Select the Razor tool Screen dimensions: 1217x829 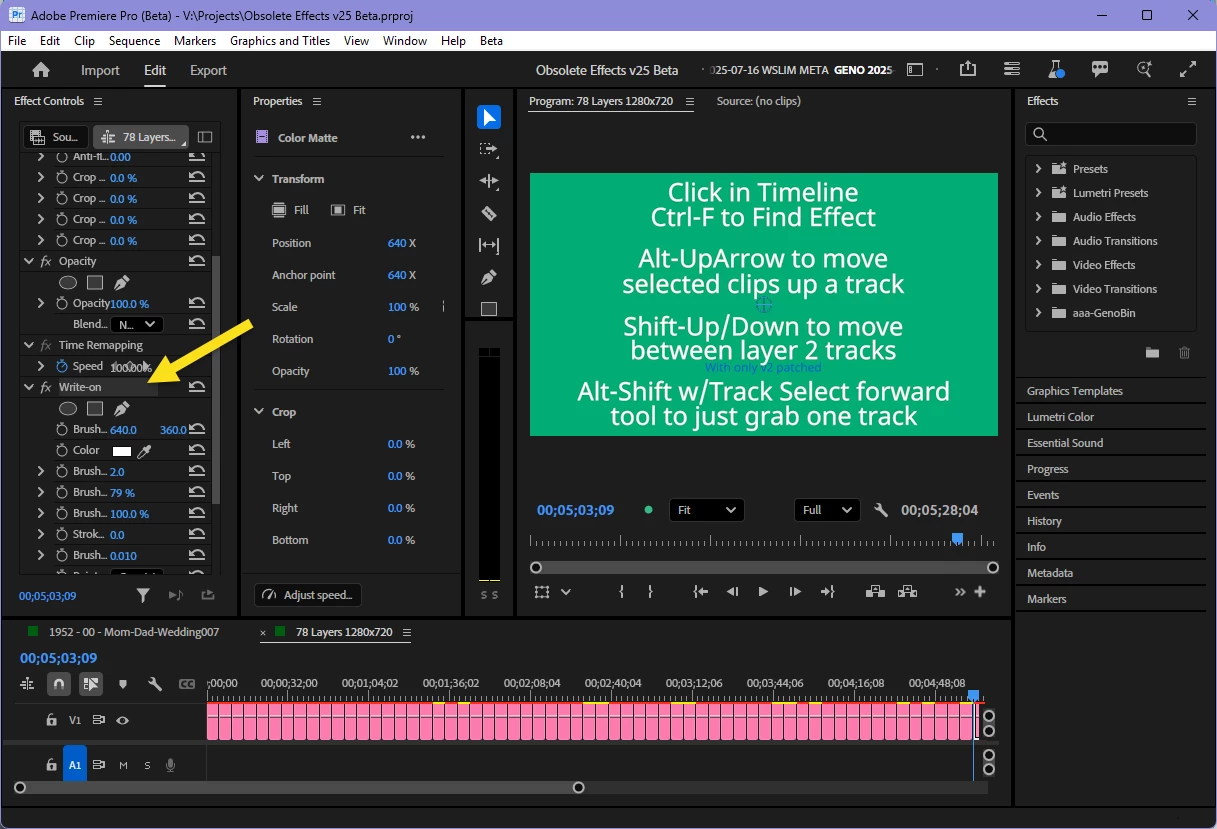[x=489, y=213]
